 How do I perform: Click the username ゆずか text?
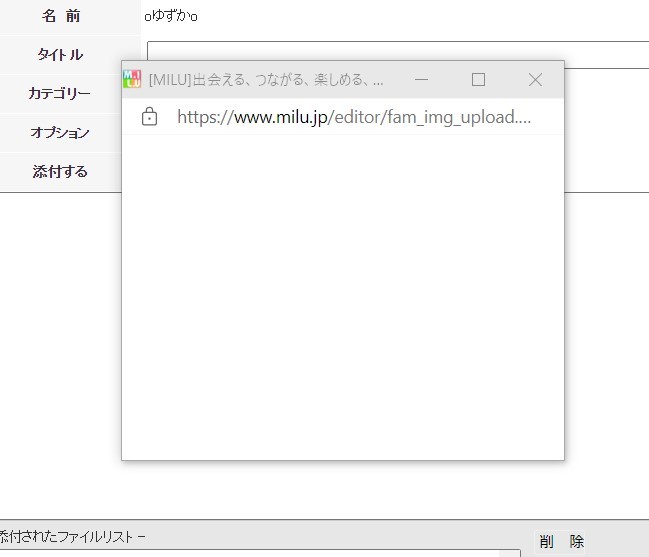click(x=170, y=16)
